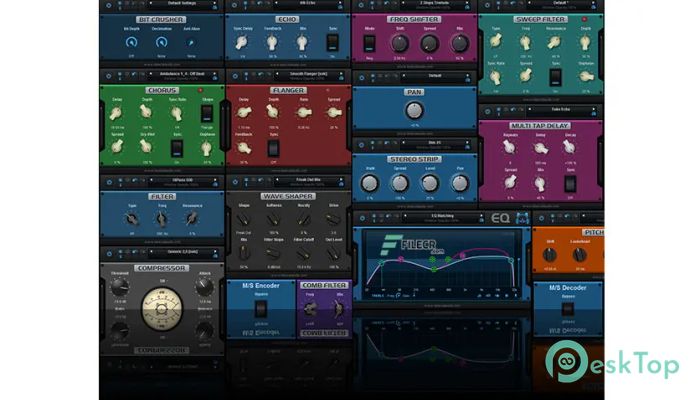The width and height of the screenshot is (700, 400).
Task: Click the Sweep Filter Resonance knob
Action: click(x=555, y=42)
